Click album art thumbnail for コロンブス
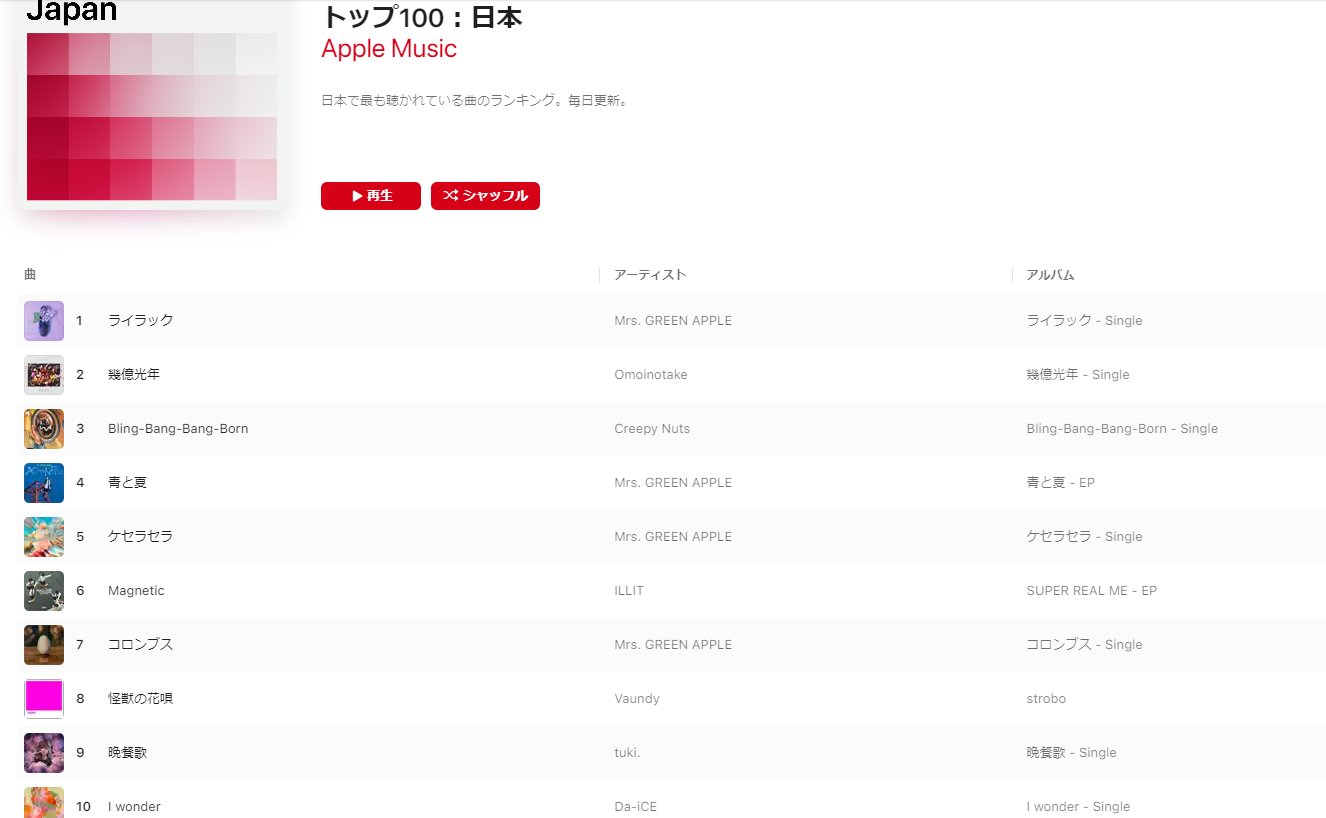1326x818 pixels. click(44, 645)
